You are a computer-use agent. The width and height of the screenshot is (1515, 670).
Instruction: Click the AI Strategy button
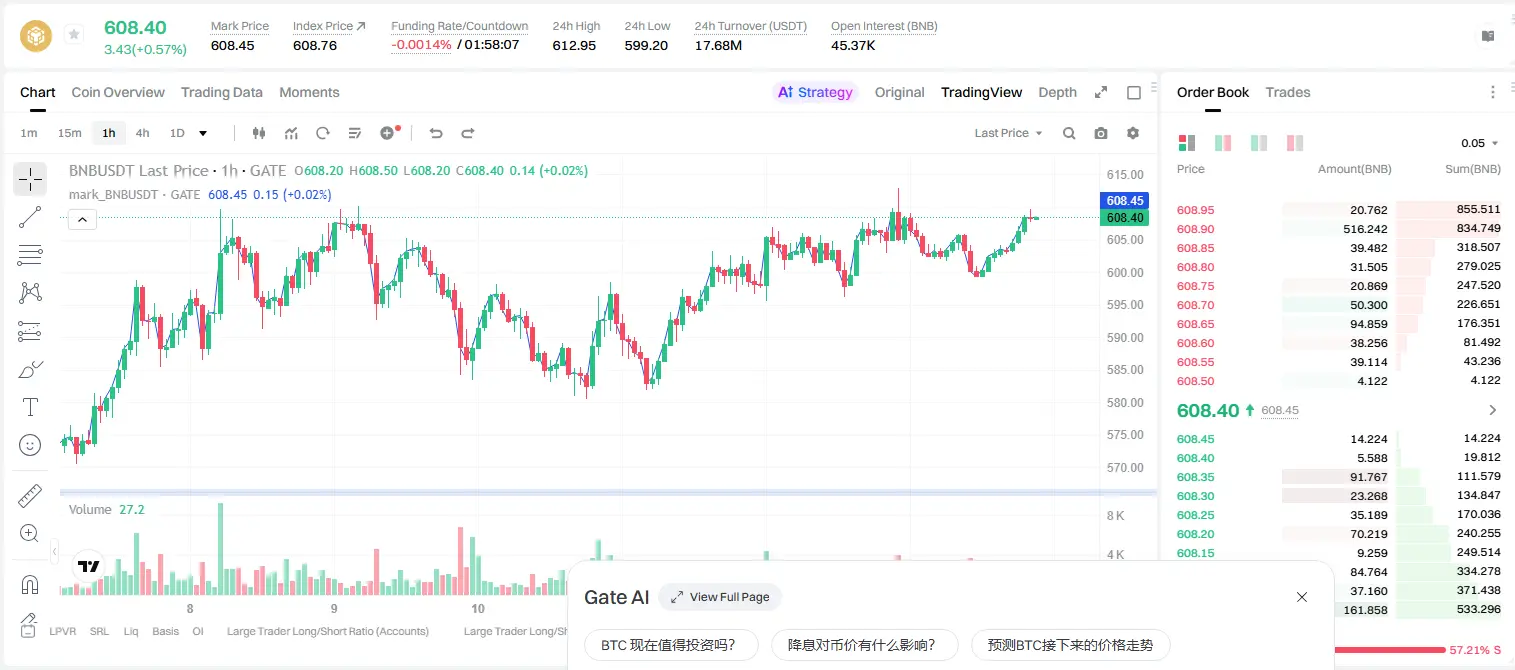(815, 92)
